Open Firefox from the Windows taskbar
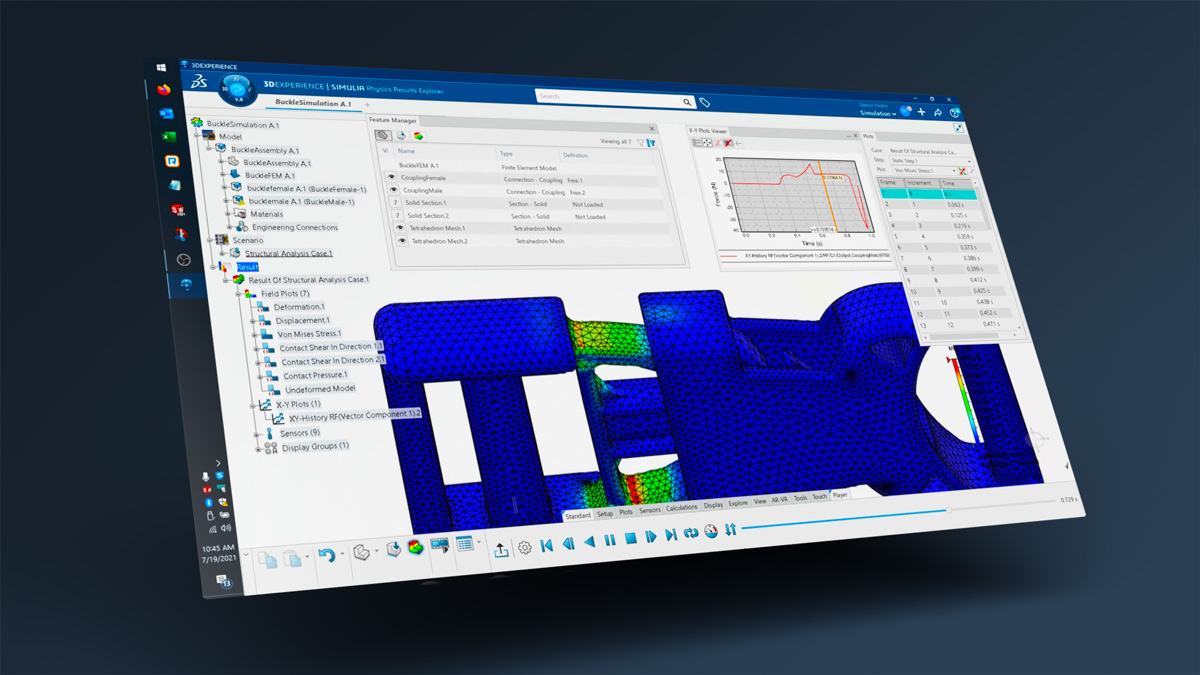The height and width of the screenshot is (675, 1200). coord(164,89)
